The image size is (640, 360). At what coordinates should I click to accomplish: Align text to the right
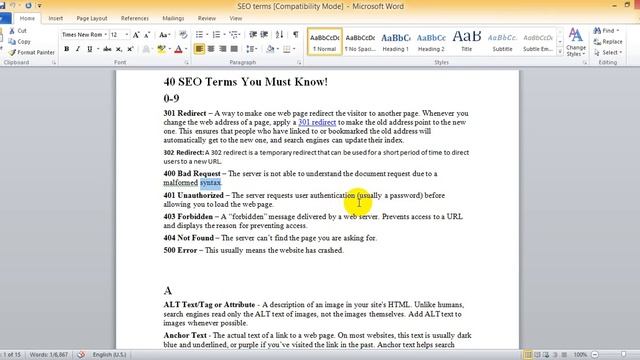[222, 49]
